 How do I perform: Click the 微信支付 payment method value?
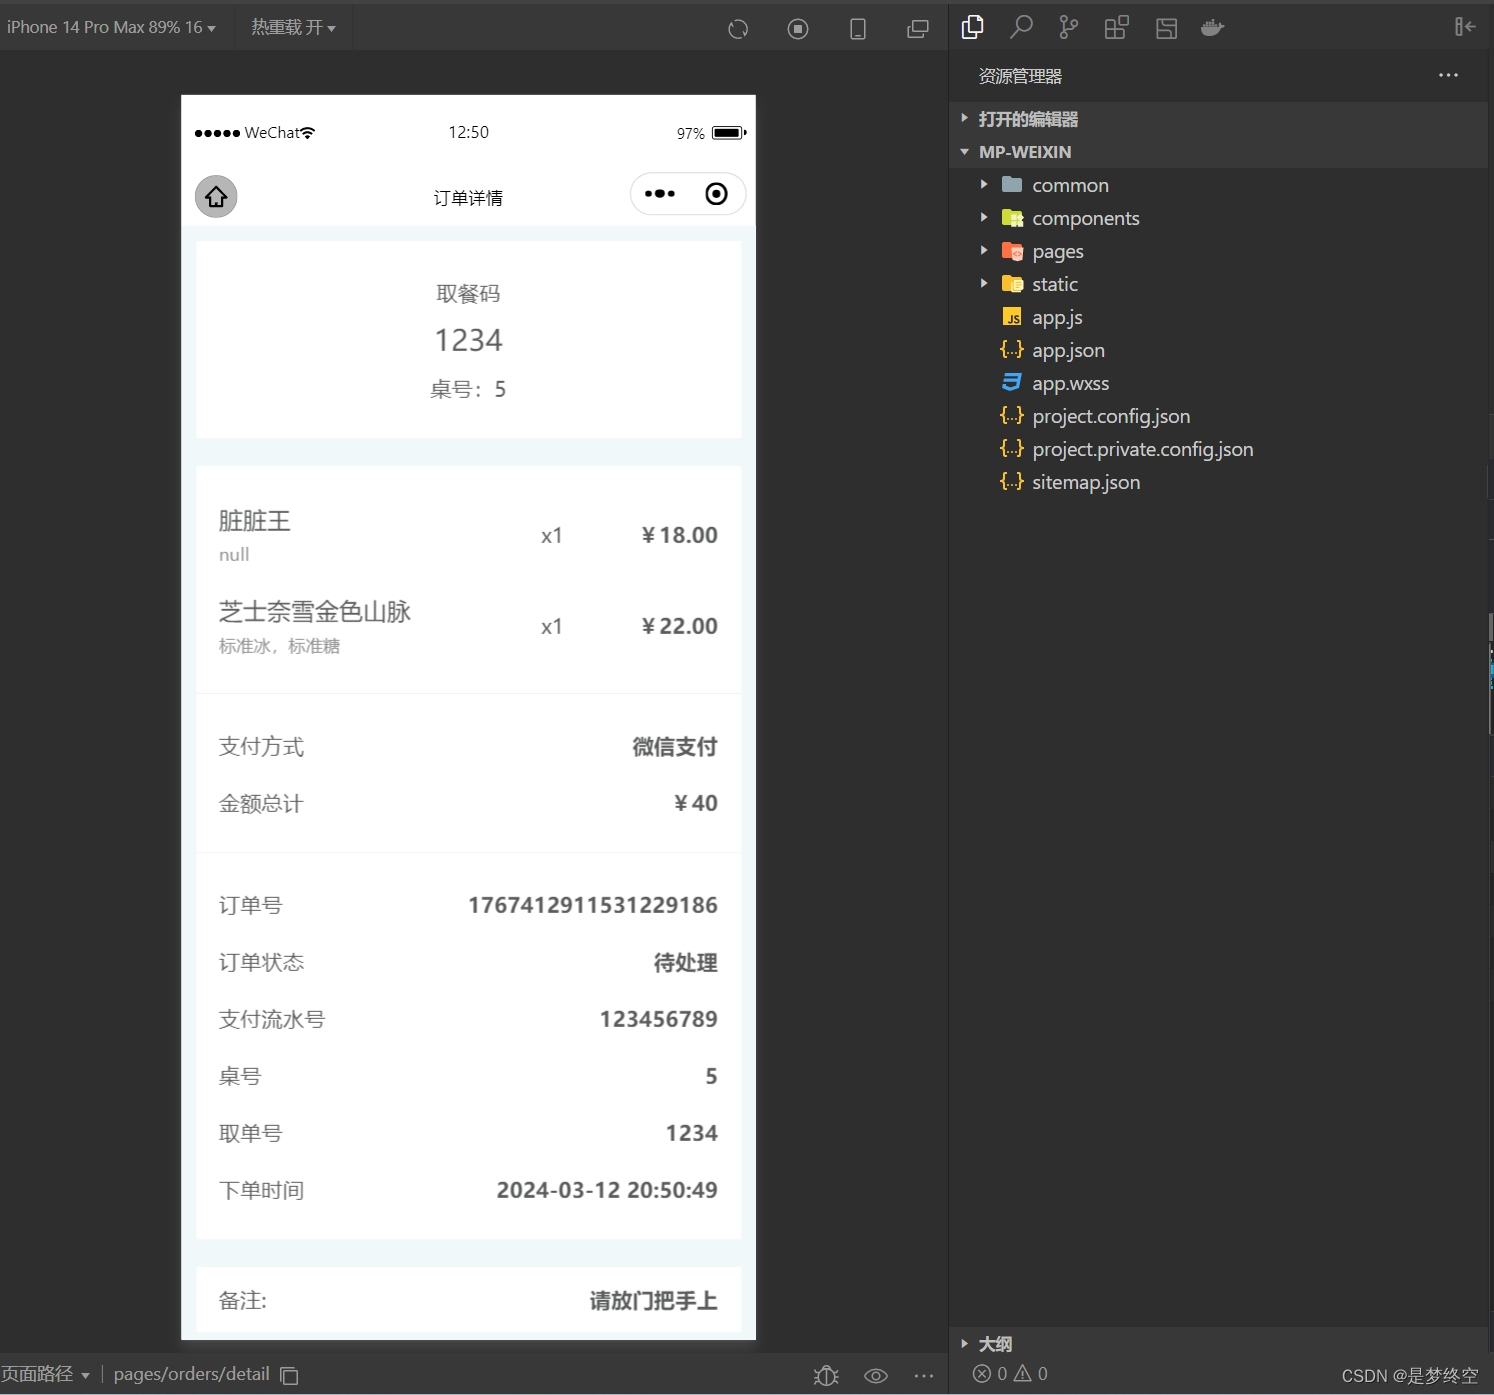tap(675, 747)
